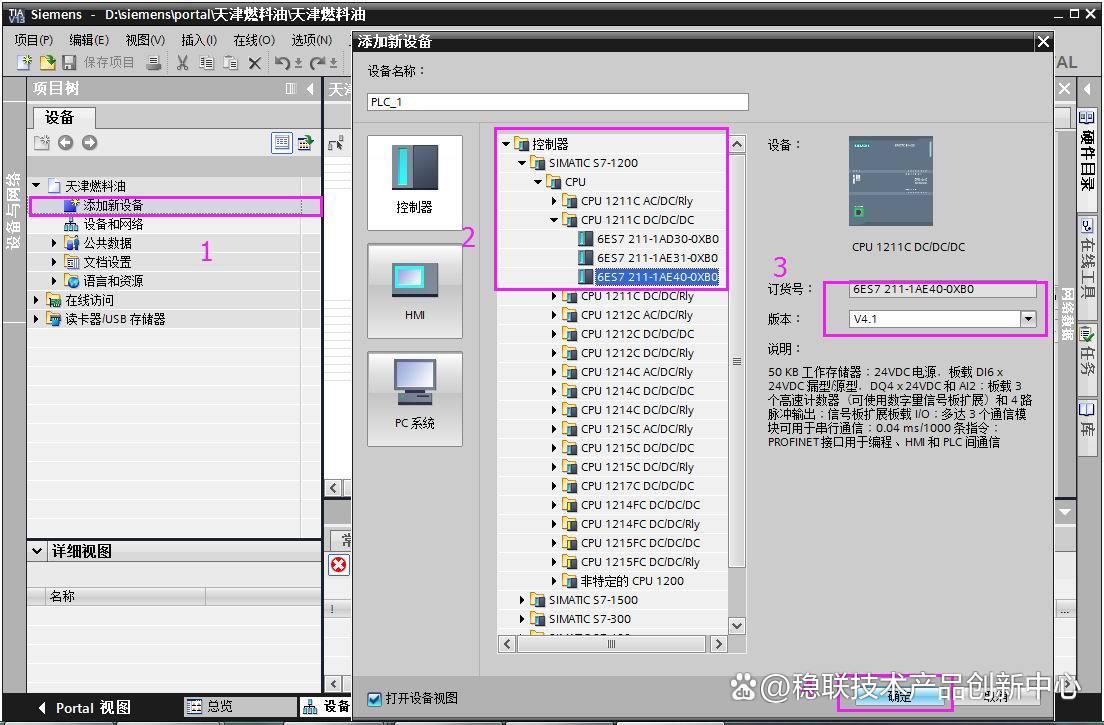Switch to Portal 视图
The height and width of the screenshot is (725, 1104).
click(x=84, y=707)
